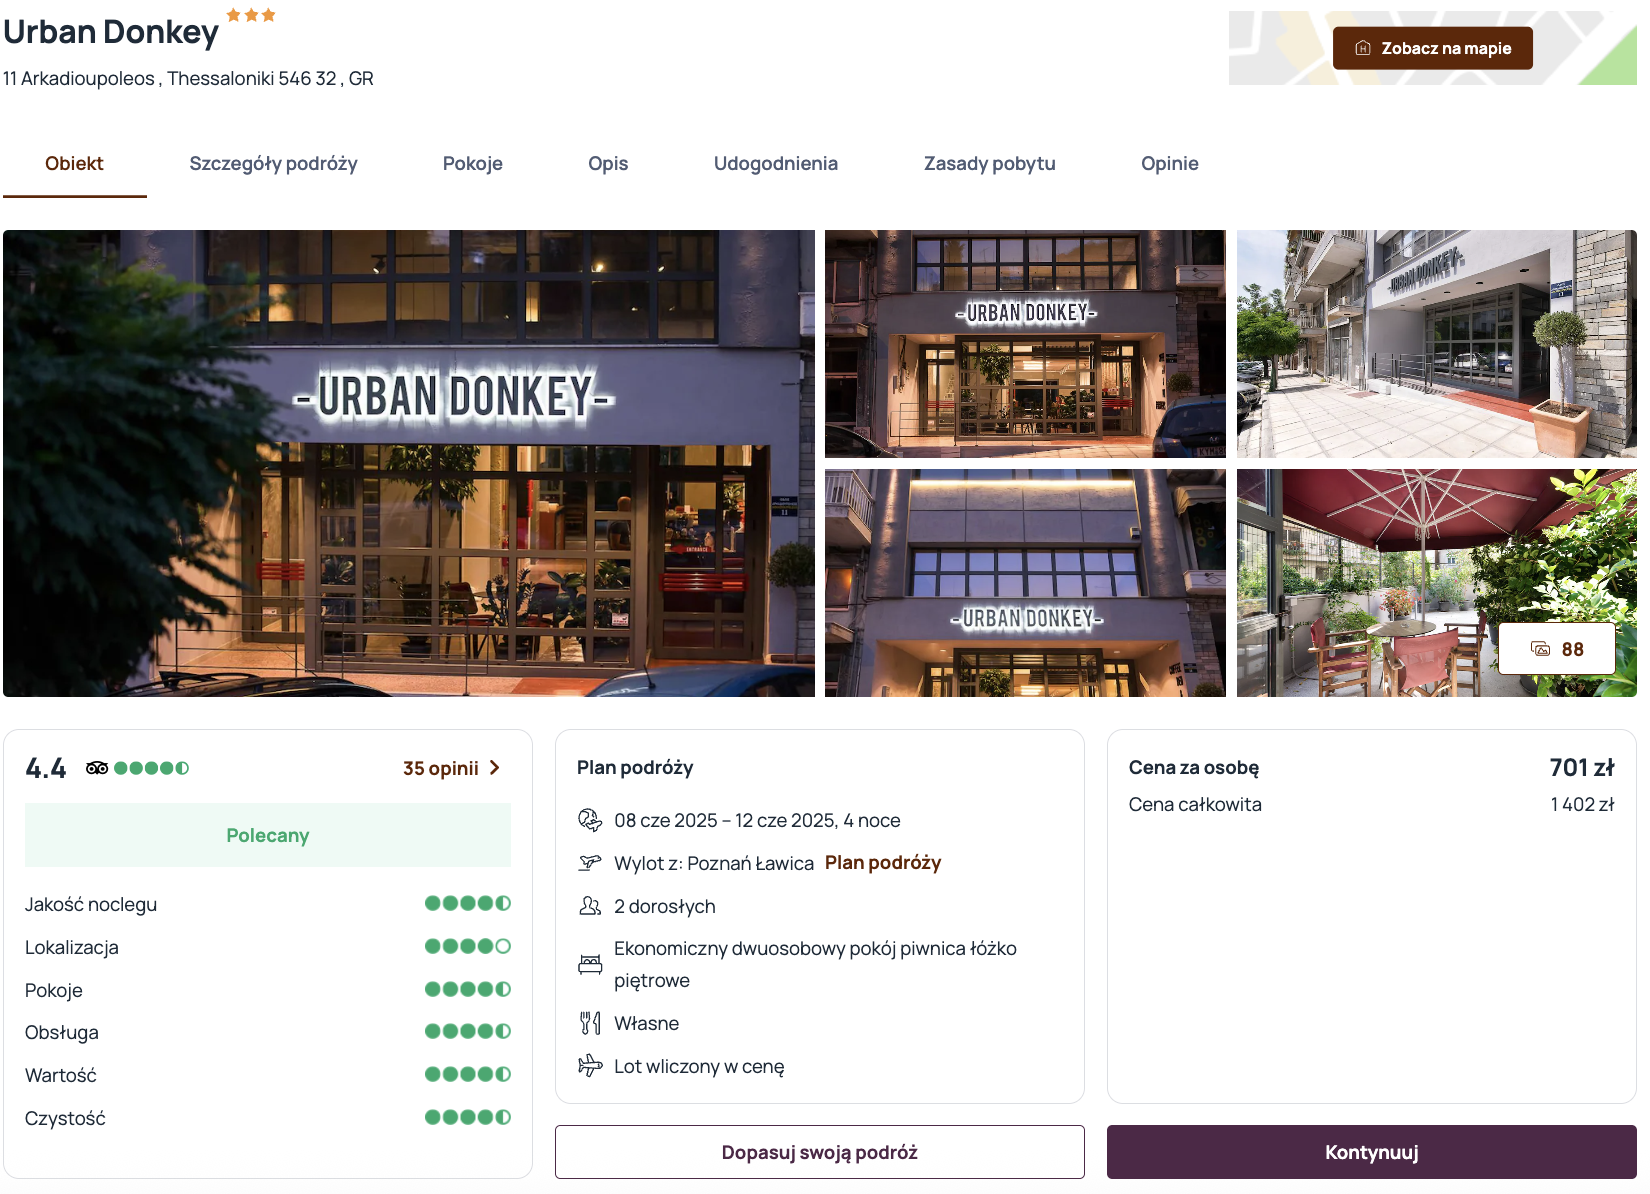1650x1194 pixels.
Task: Click the address 11 Arkadioupoleos text
Action: pyautogui.click(x=188, y=78)
